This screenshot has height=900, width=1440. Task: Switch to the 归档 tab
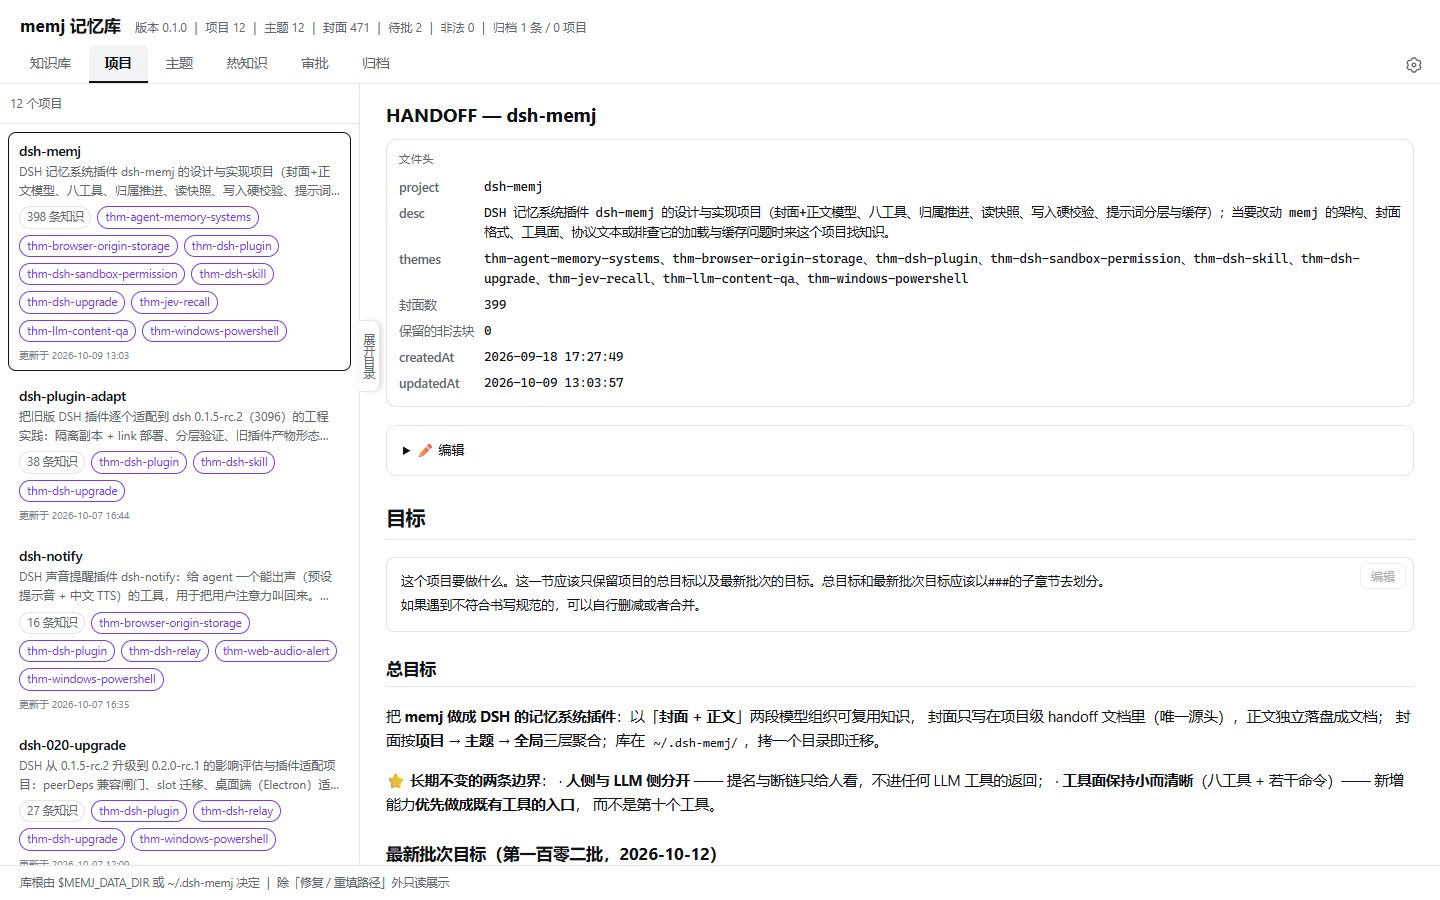click(376, 63)
